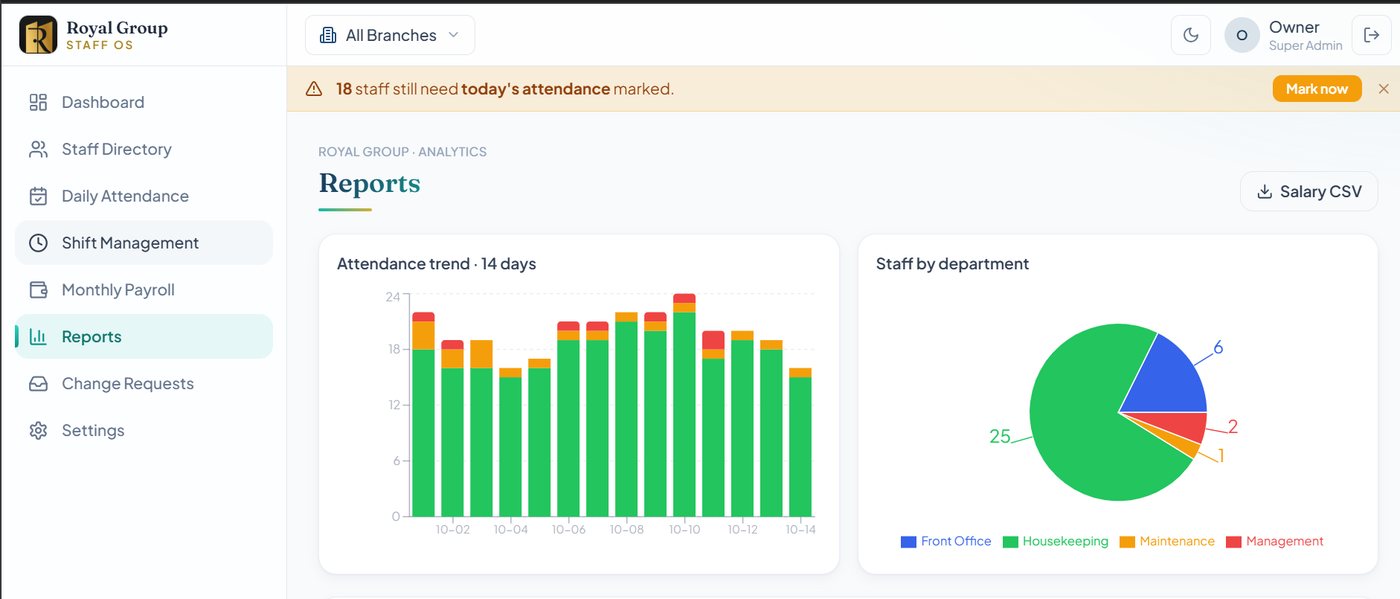
Task: Select Shift Management in sidebar
Action: click(x=144, y=243)
